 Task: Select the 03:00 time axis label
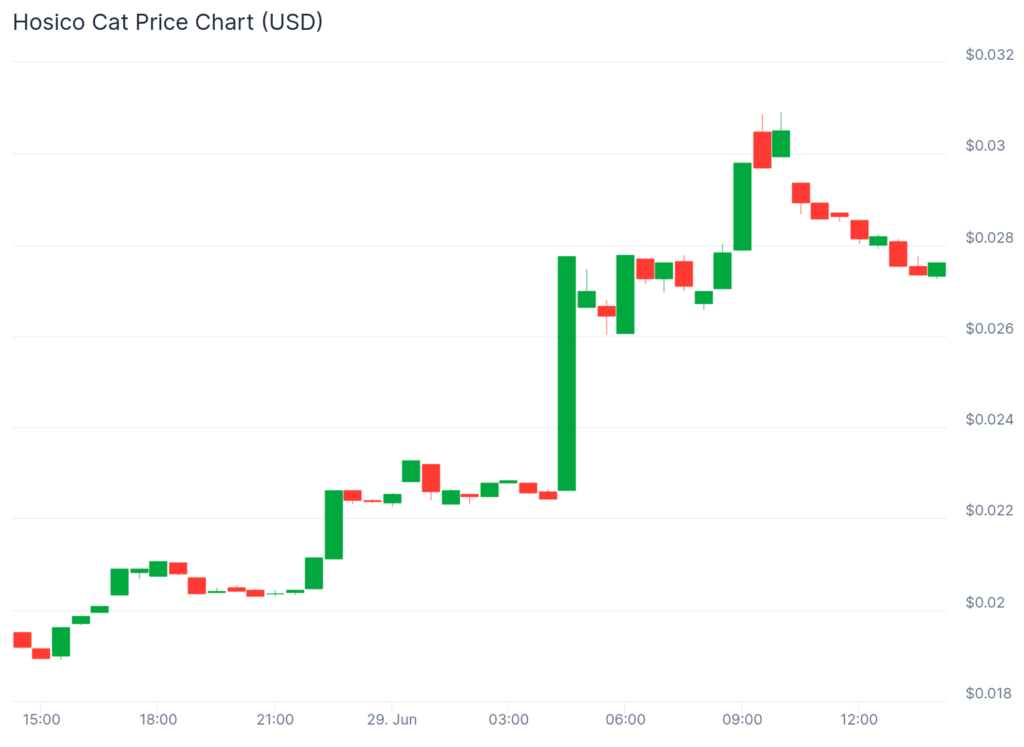(x=508, y=719)
